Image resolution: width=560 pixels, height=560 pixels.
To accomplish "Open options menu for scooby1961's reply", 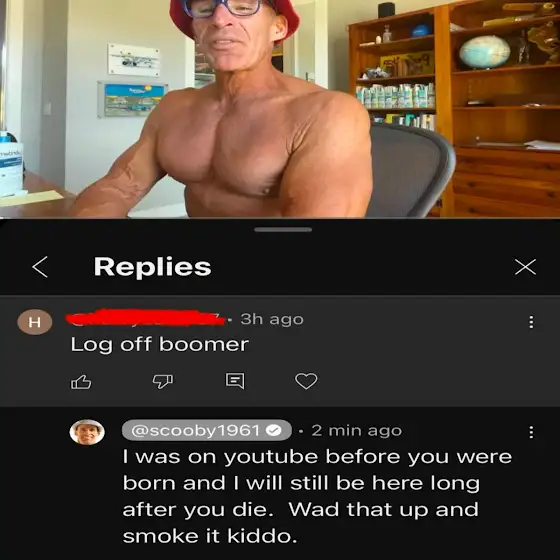I will (x=531, y=432).
